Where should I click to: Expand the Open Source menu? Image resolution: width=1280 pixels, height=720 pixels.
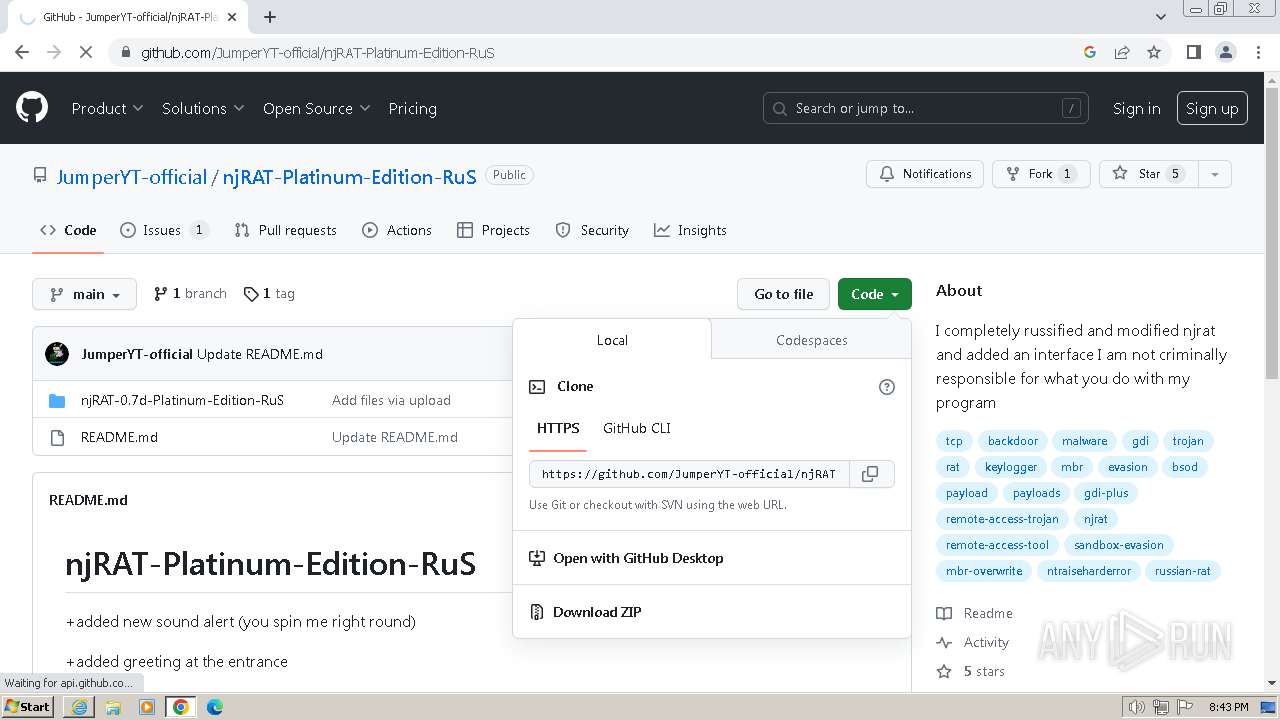coord(316,108)
